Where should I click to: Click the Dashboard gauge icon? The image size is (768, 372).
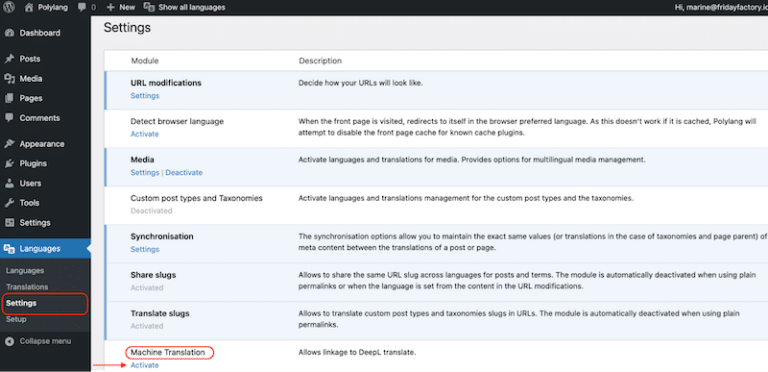[9, 33]
